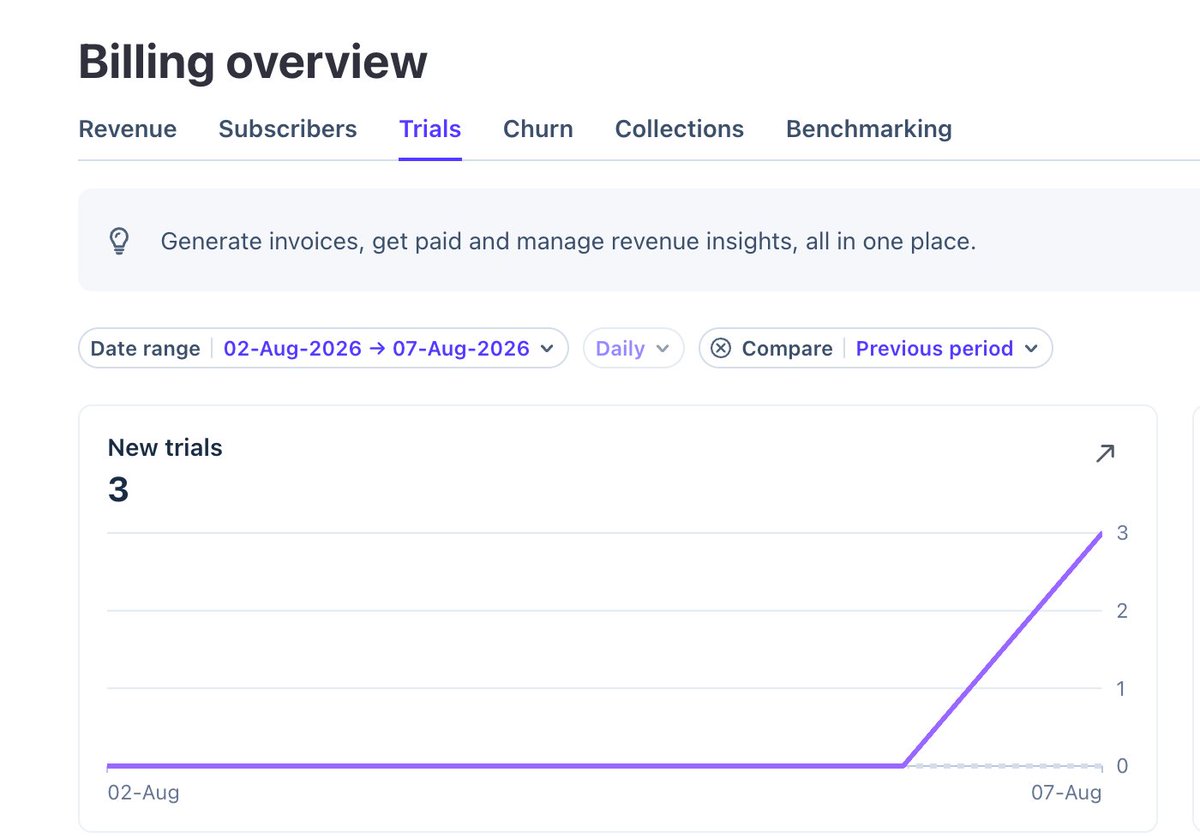Go to the Collections tab
The width and height of the screenshot is (1200, 838).
(679, 129)
